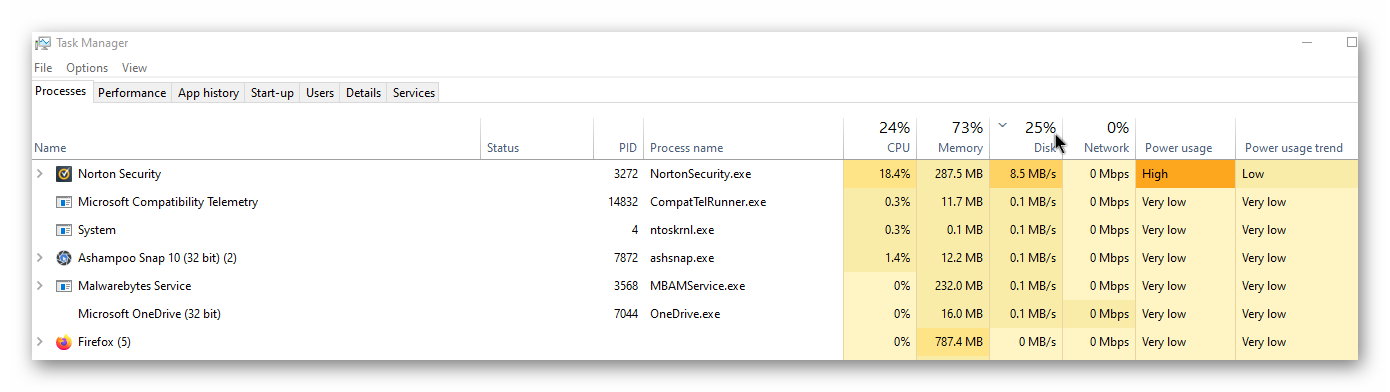
Task: Click the System process icon
Action: tap(64, 230)
